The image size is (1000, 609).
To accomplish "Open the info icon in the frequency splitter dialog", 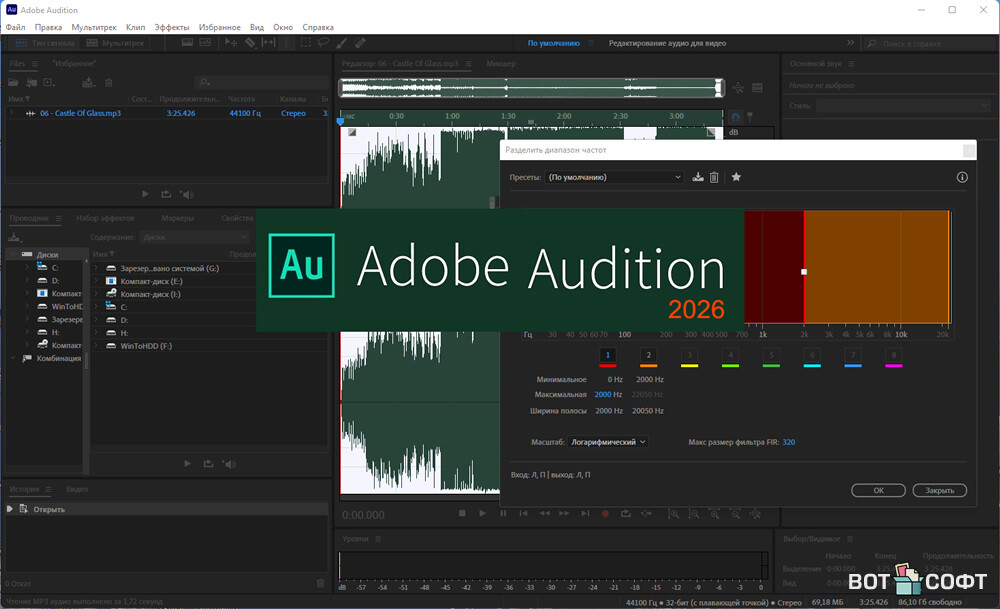I will click(x=962, y=177).
